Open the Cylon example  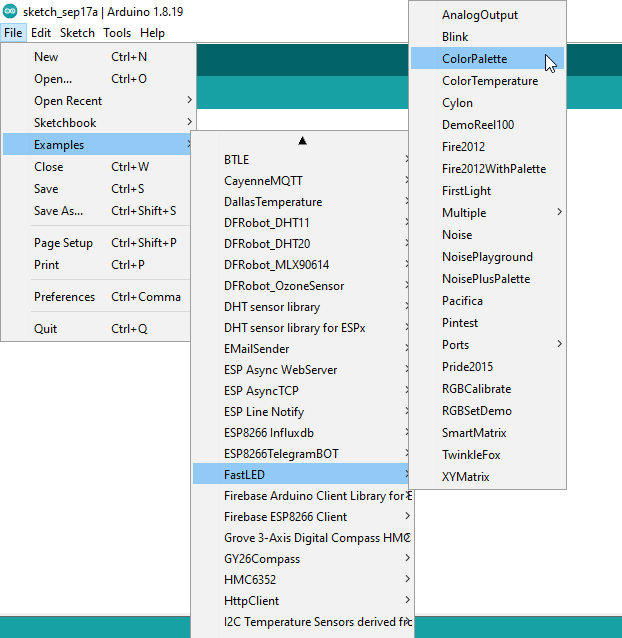487,103
